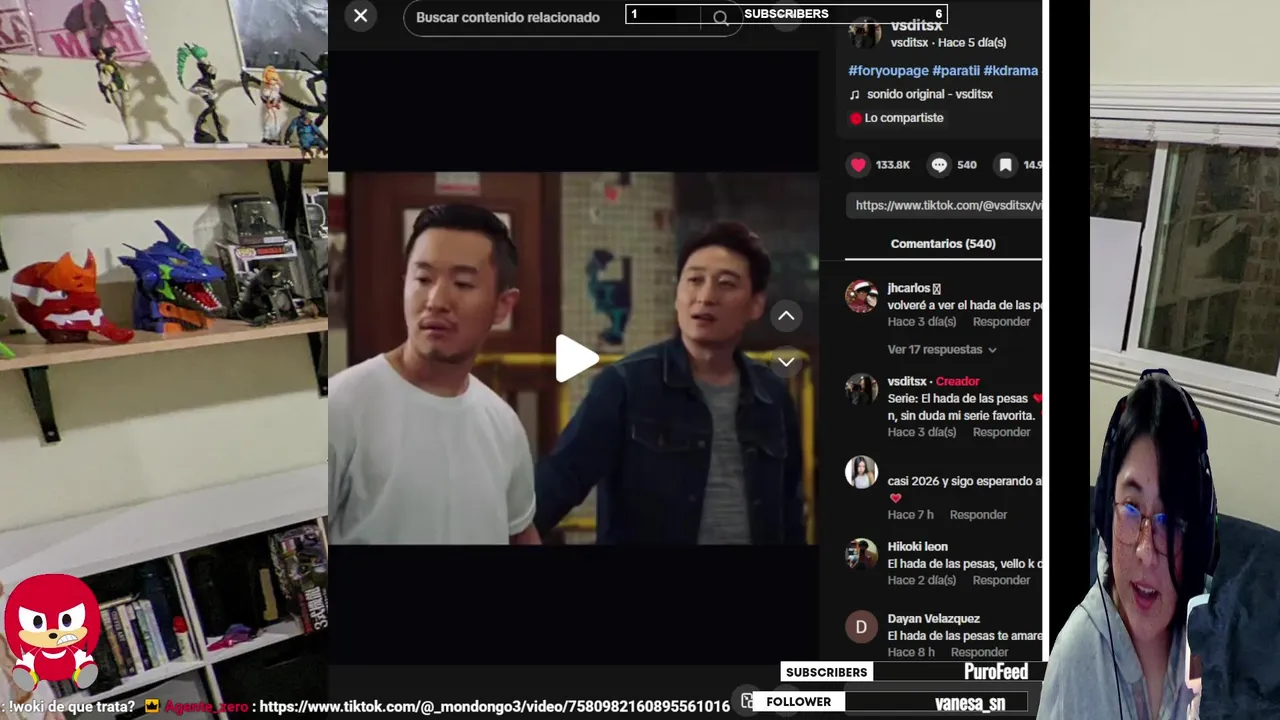
Task: Close the TikTok video viewer with the X
Action: [360, 16]
